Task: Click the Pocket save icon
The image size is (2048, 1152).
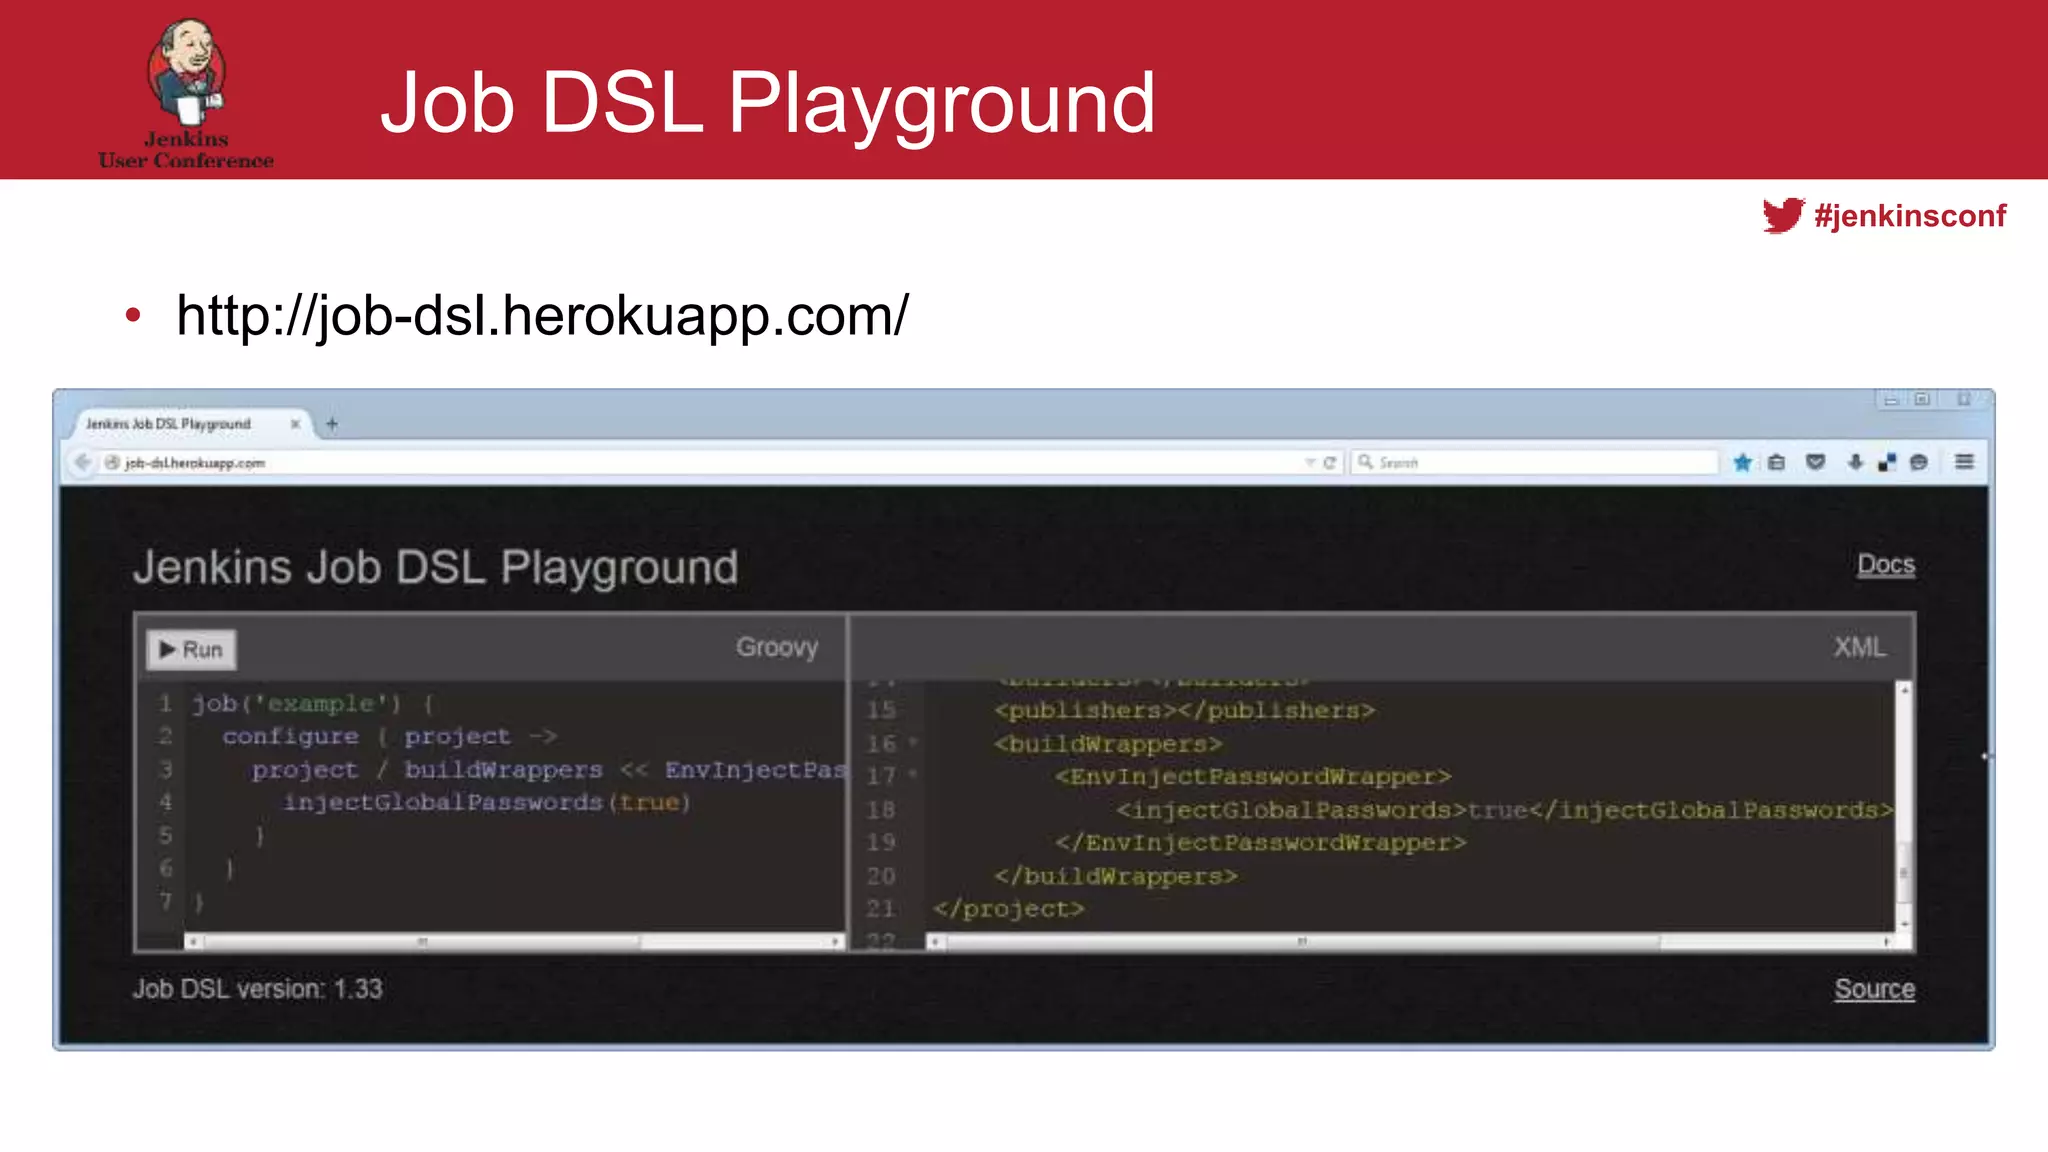Action: point(1815,462)
